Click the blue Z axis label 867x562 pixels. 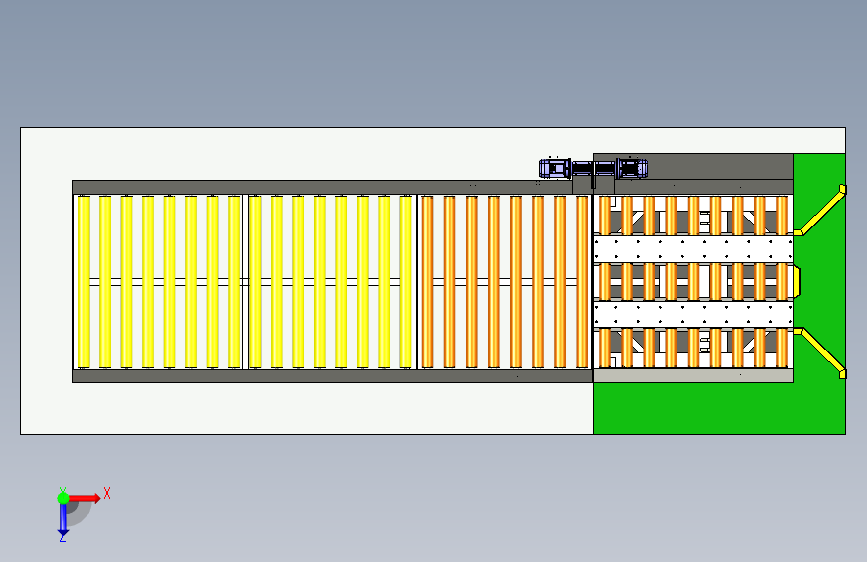pos(63,537)
